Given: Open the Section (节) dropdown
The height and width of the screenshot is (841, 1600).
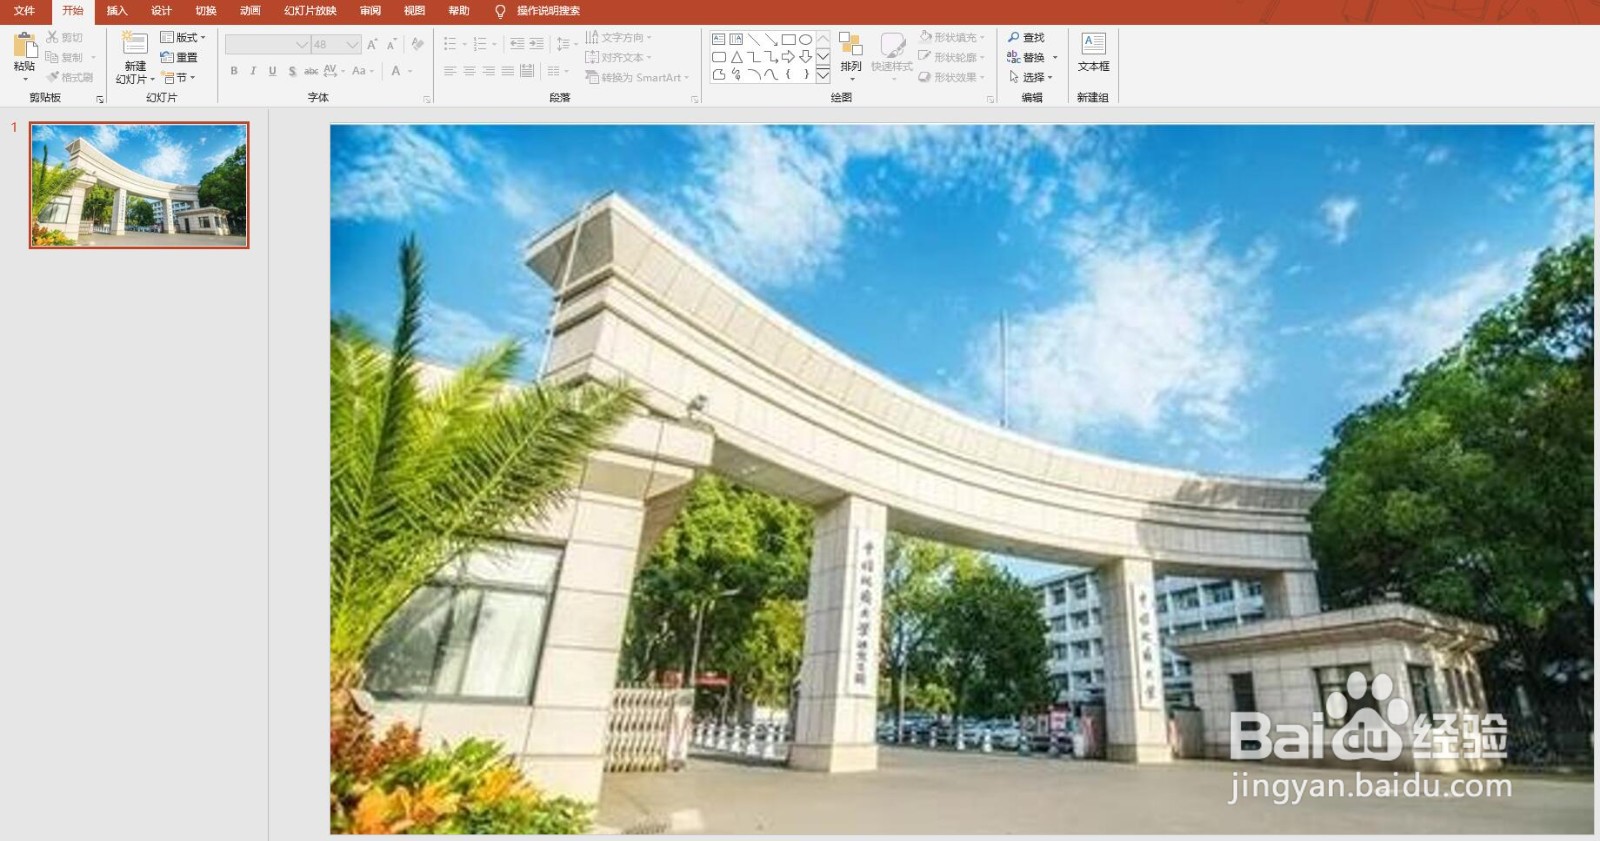Looking at the screenshot, I should [180, 77].
